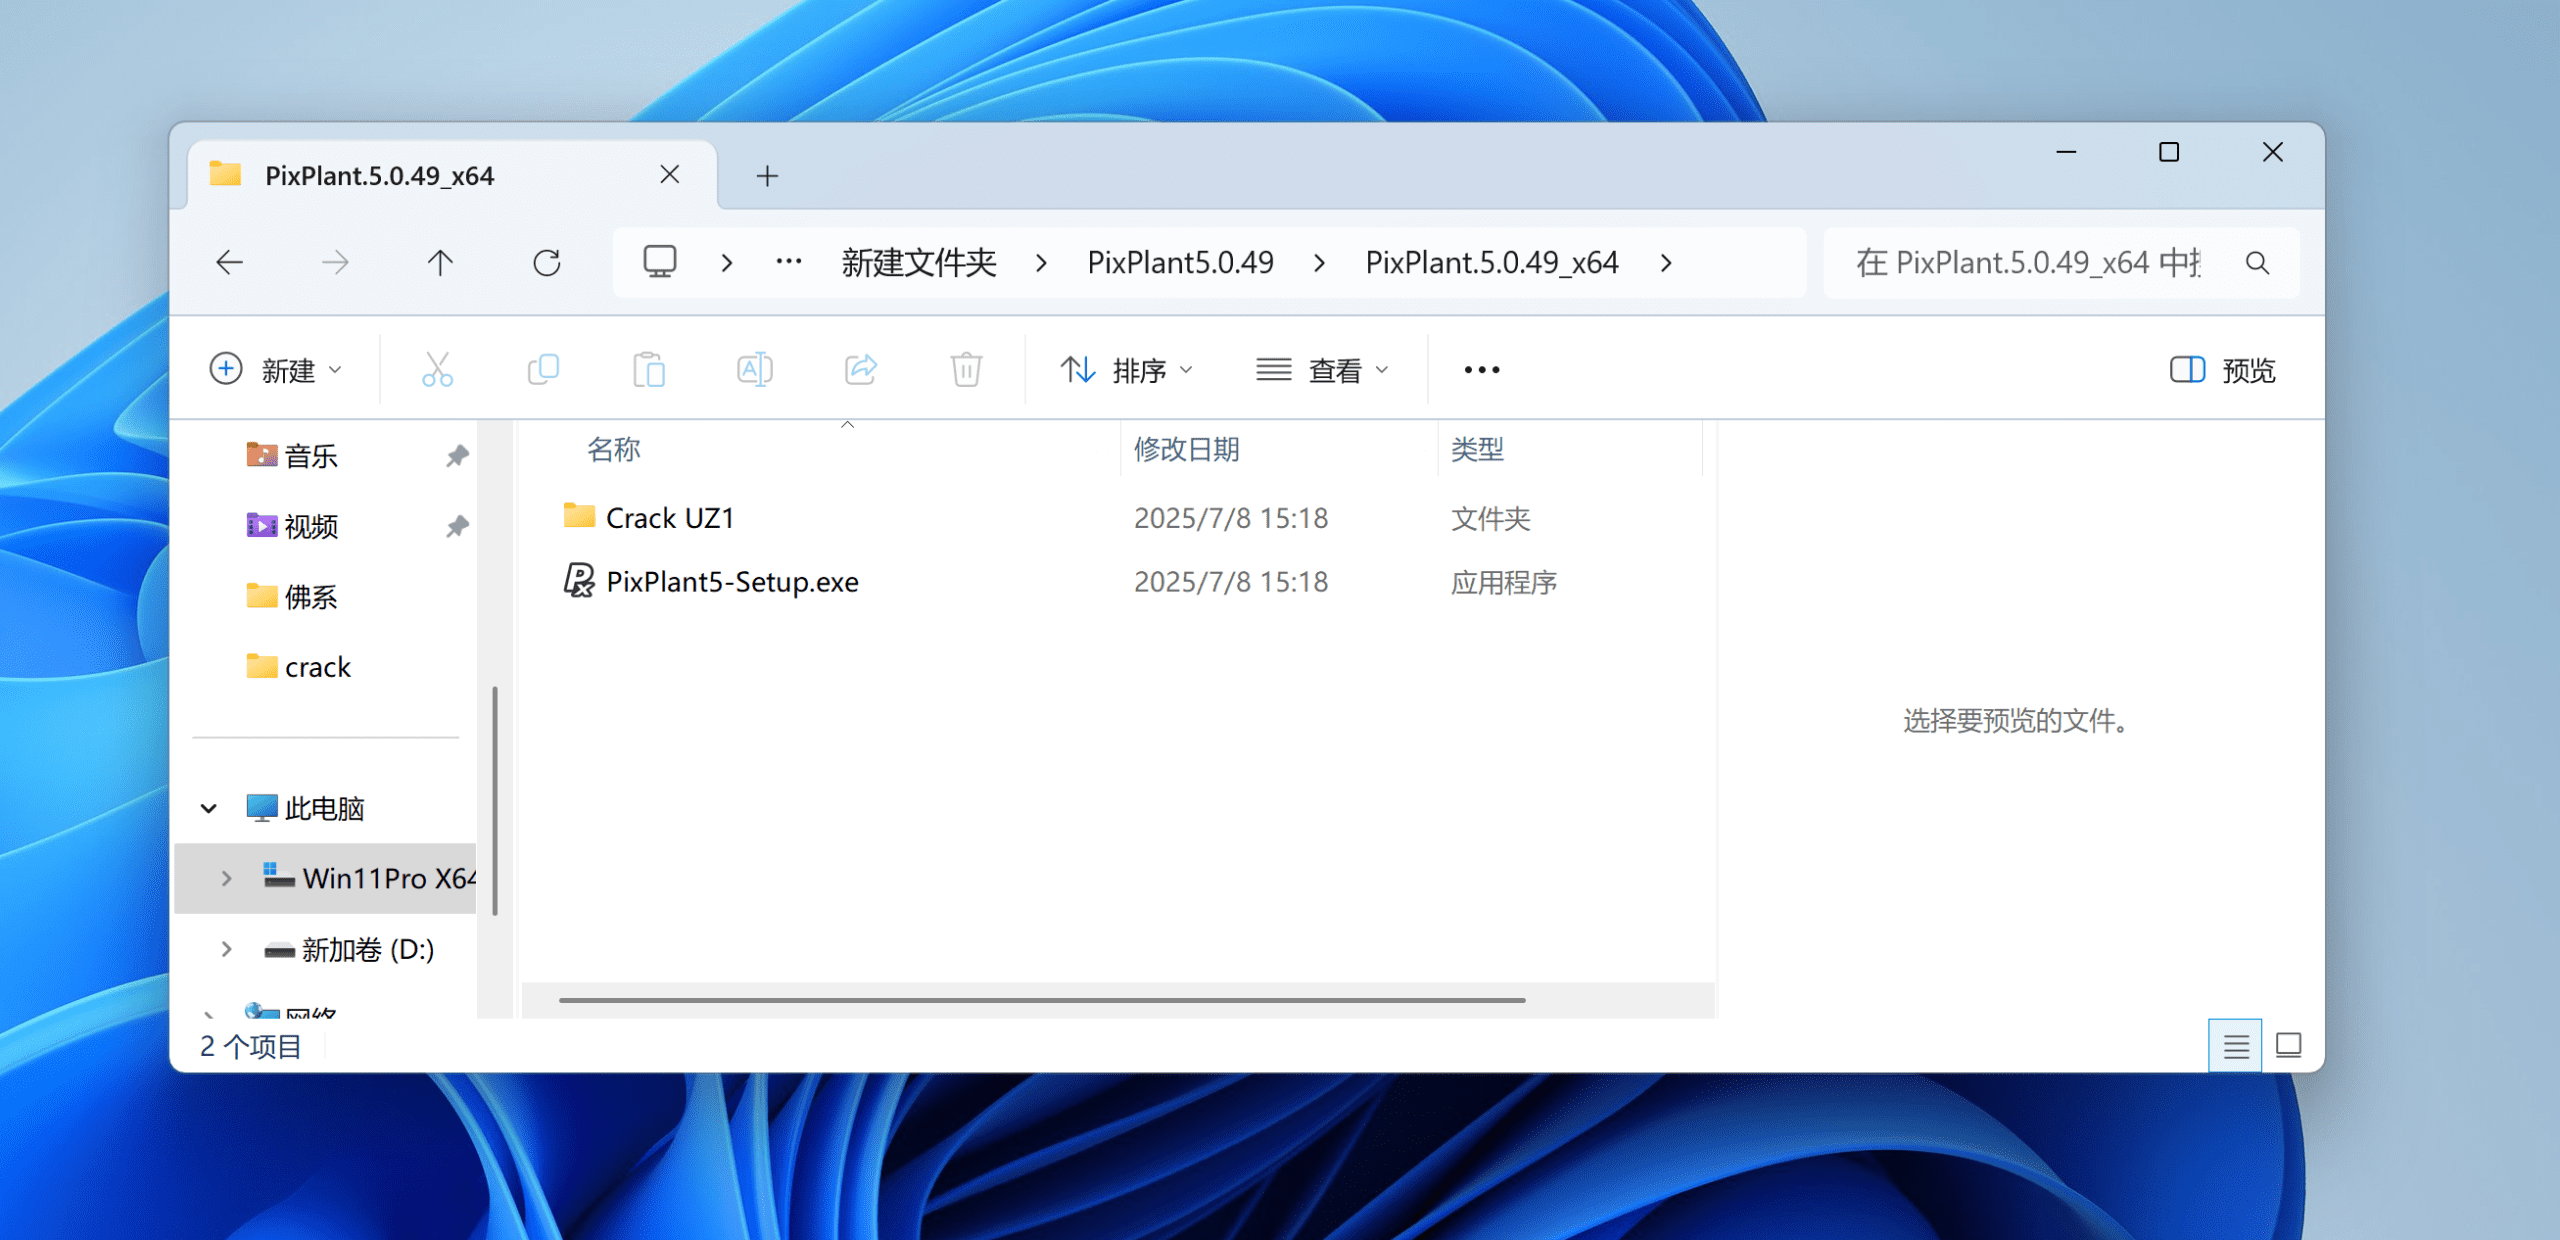Click the Delete trash icon
This screenshot has height=1240, width=2560.
[x=965, y=370]
